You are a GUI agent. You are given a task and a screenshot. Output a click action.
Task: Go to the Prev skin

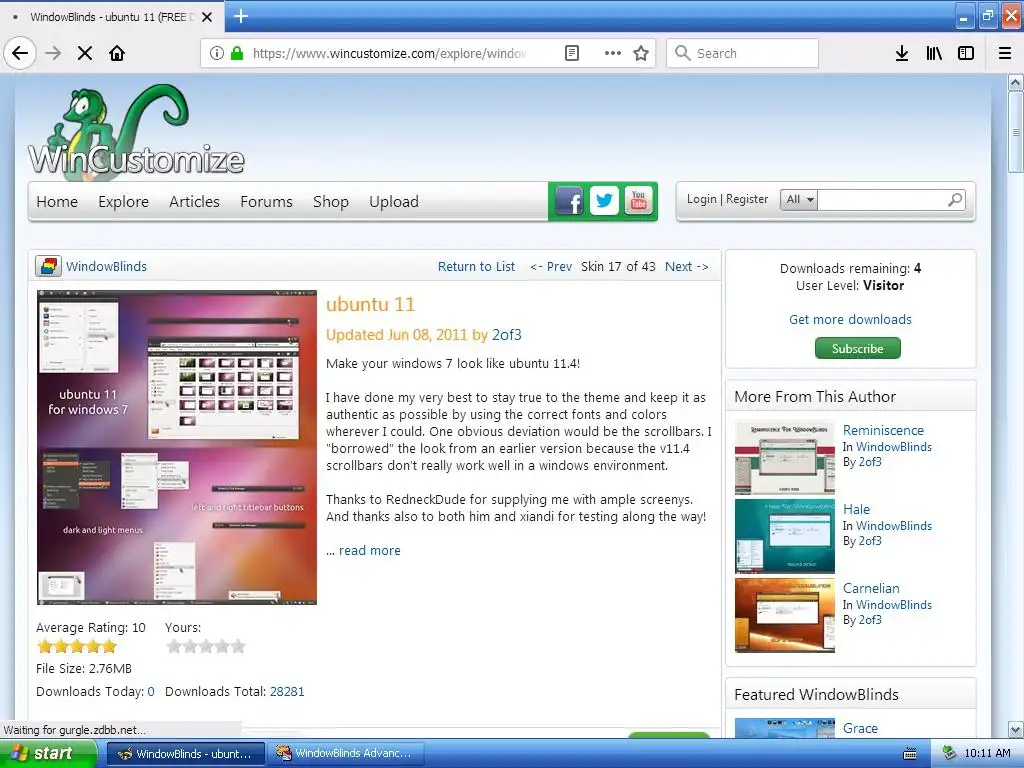click(551, 266)
